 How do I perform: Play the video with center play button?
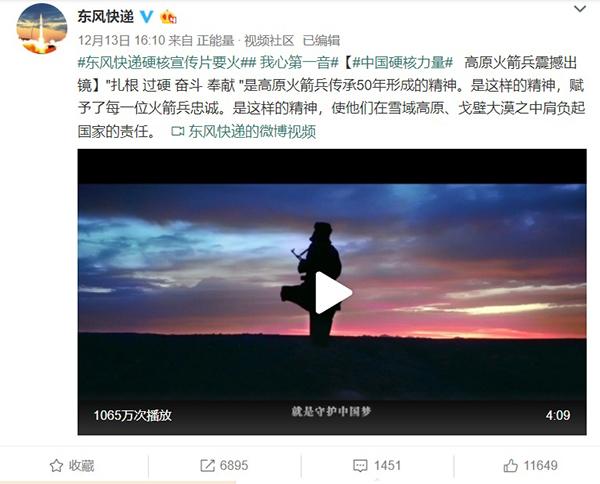(333, 293)
